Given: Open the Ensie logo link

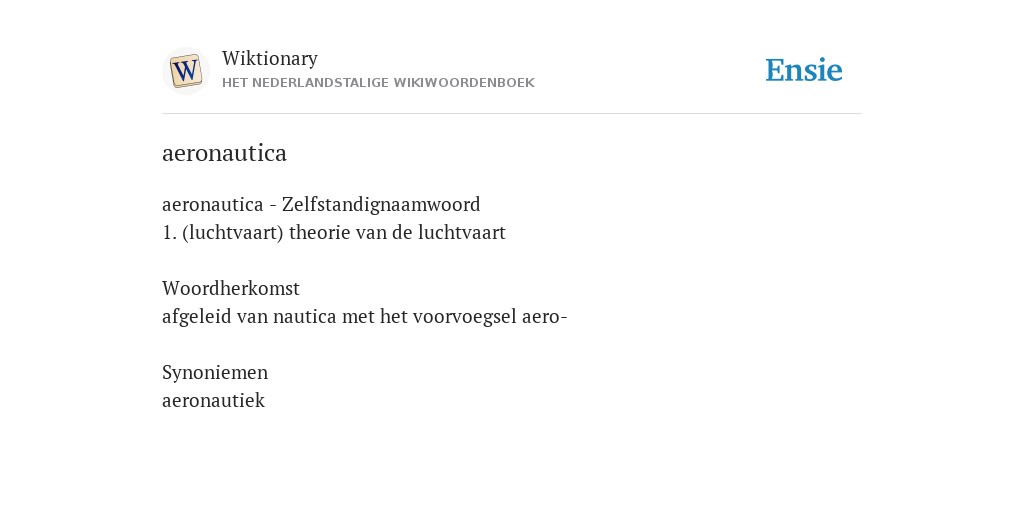Looking at the screenshot, I should point(804,70).
